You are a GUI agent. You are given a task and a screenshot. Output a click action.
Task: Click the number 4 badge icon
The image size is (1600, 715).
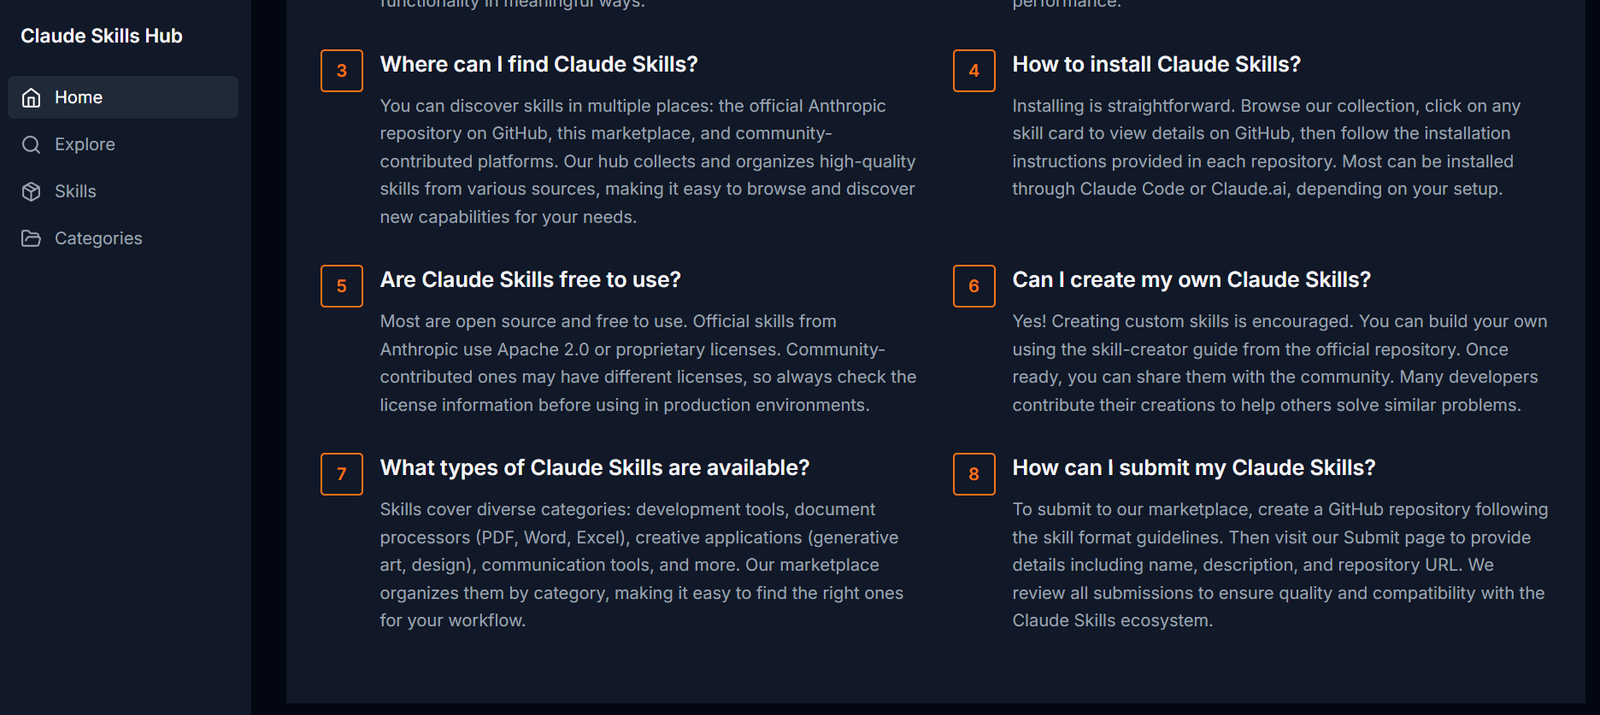974,71
